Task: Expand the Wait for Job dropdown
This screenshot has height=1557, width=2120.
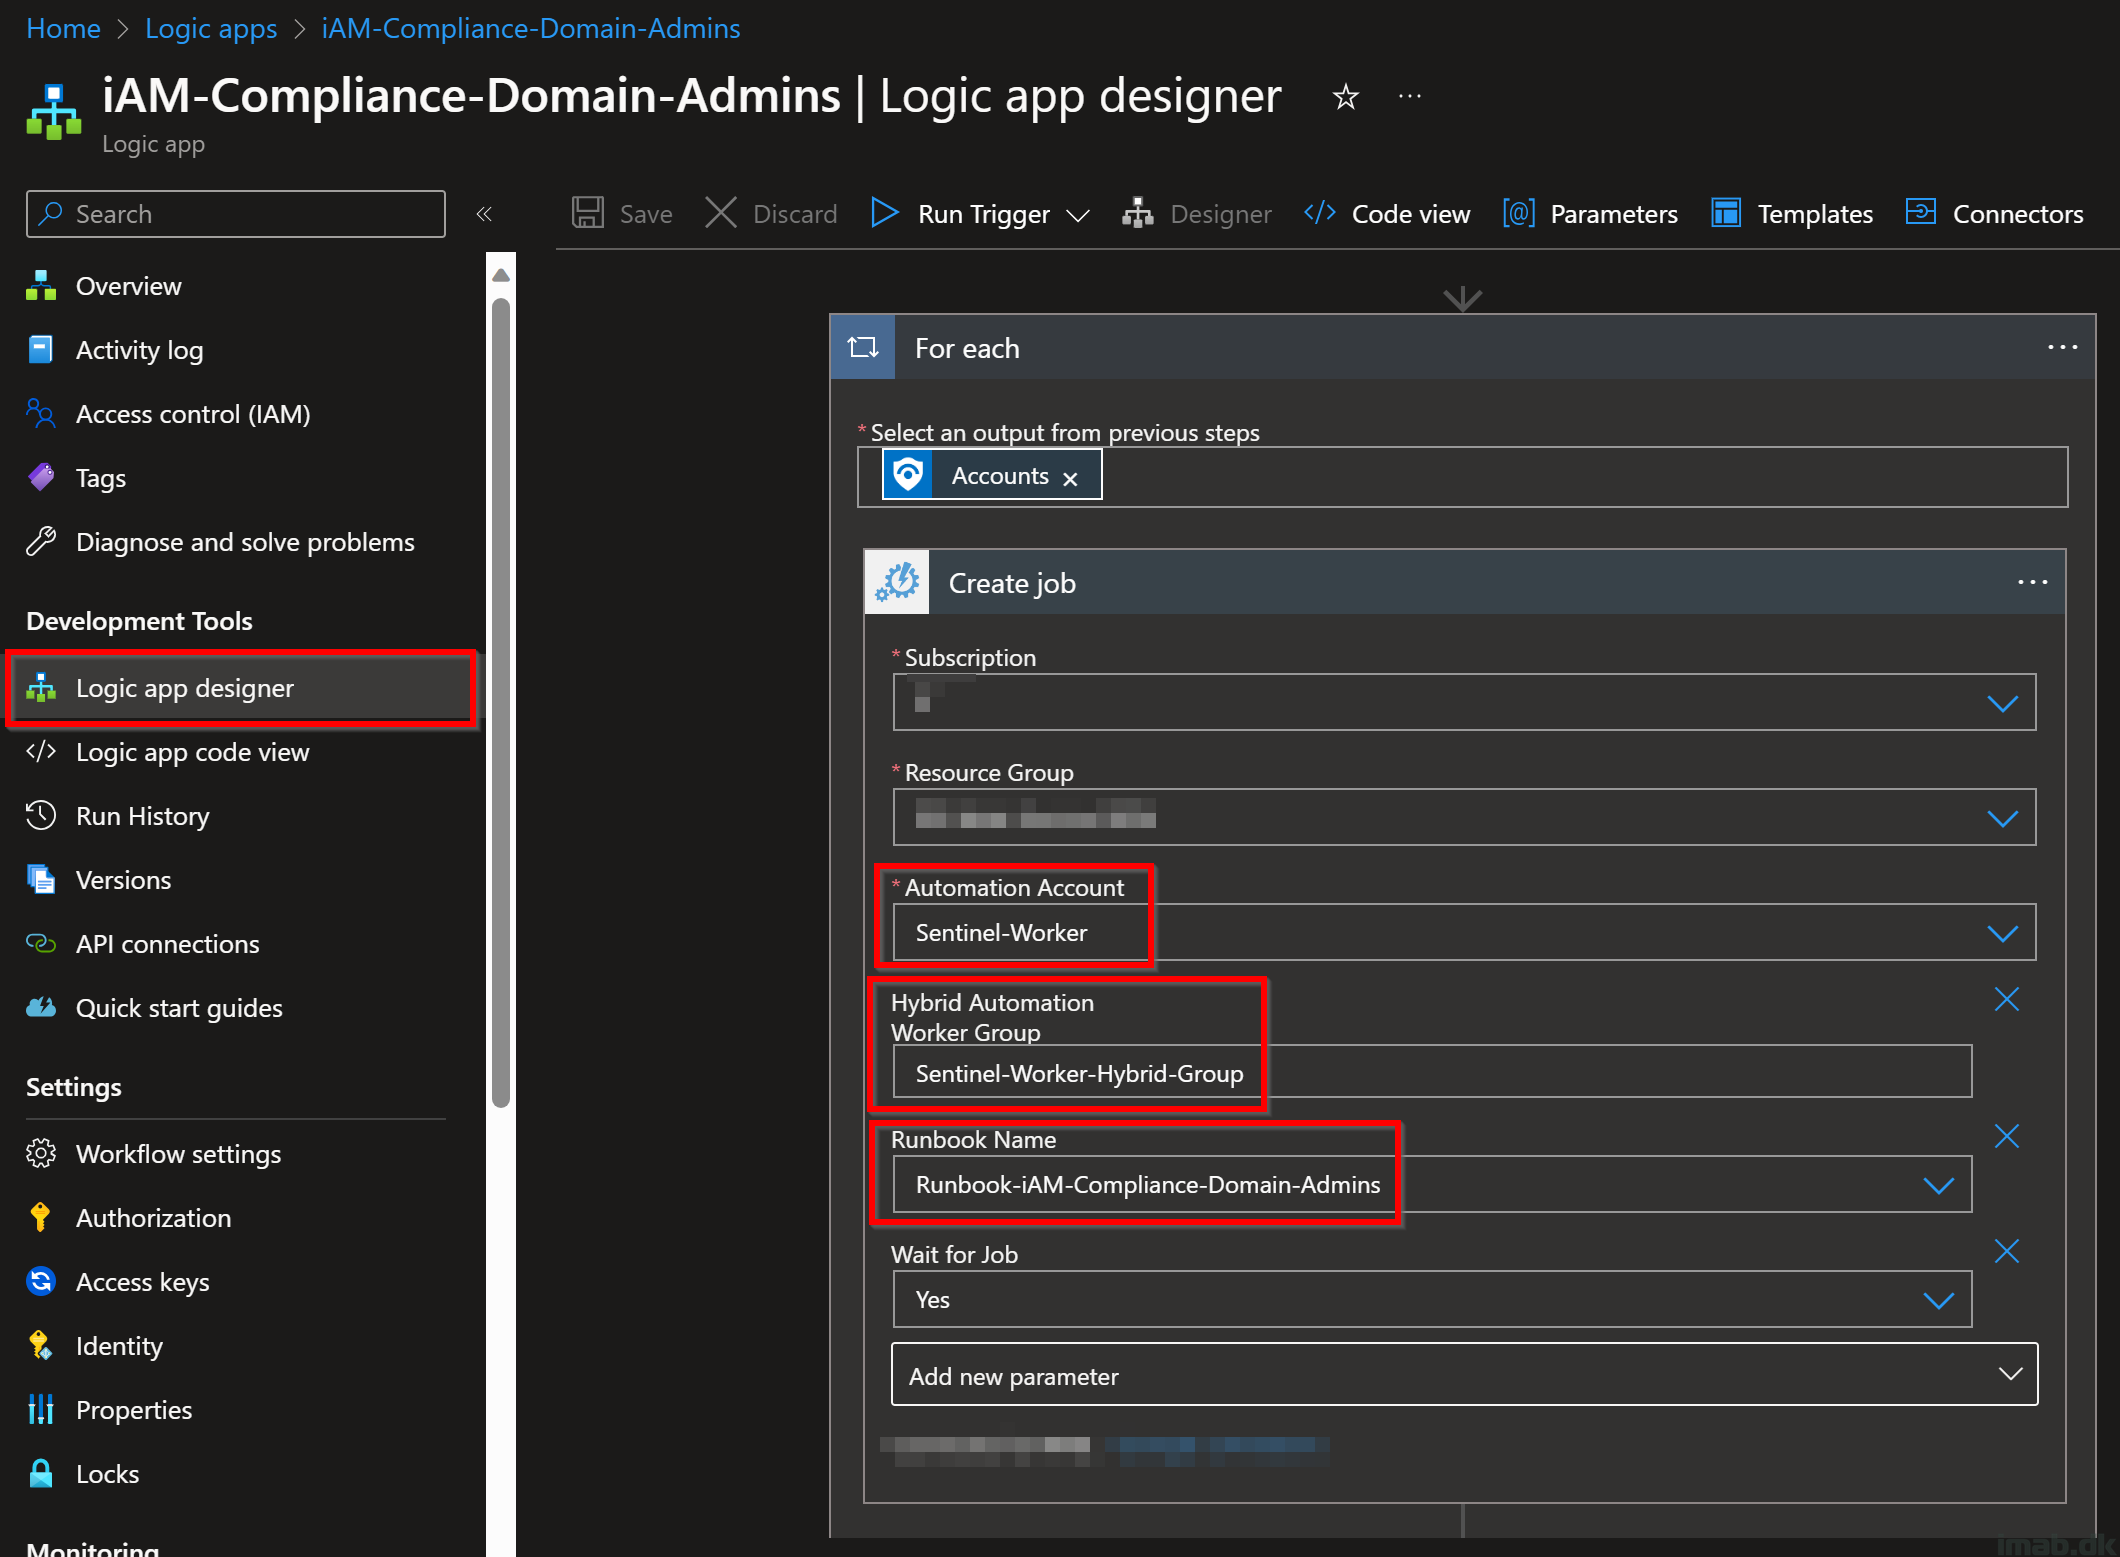Action: (x=1938, y=1301)
